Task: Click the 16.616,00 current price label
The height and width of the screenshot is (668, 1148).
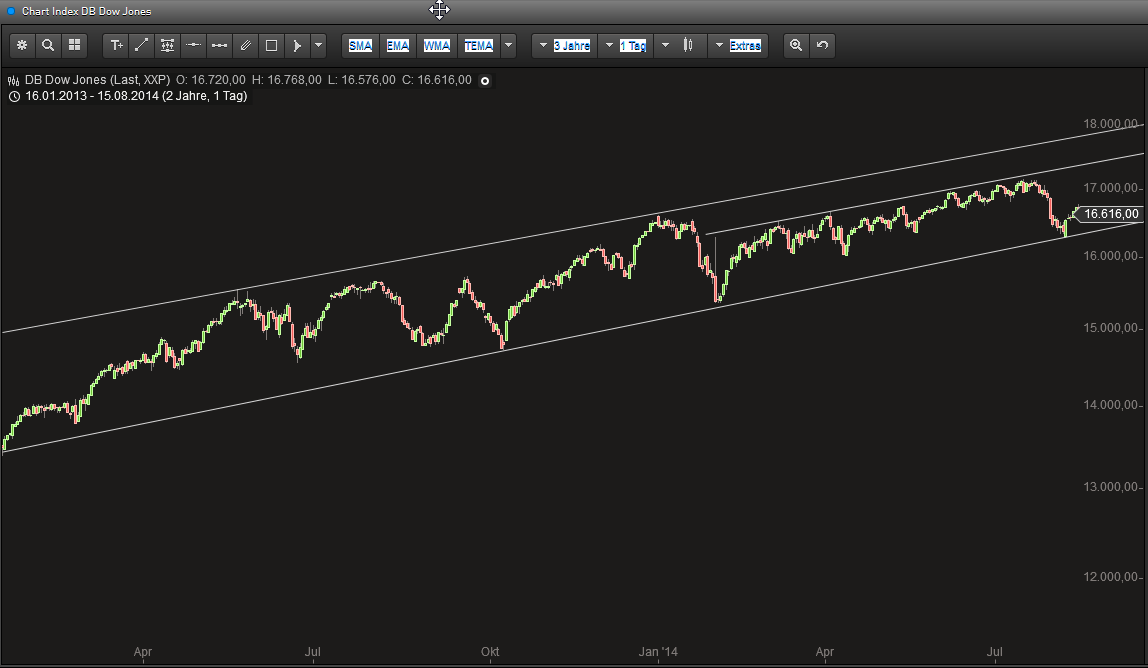Action: (x=1111, y=214)
